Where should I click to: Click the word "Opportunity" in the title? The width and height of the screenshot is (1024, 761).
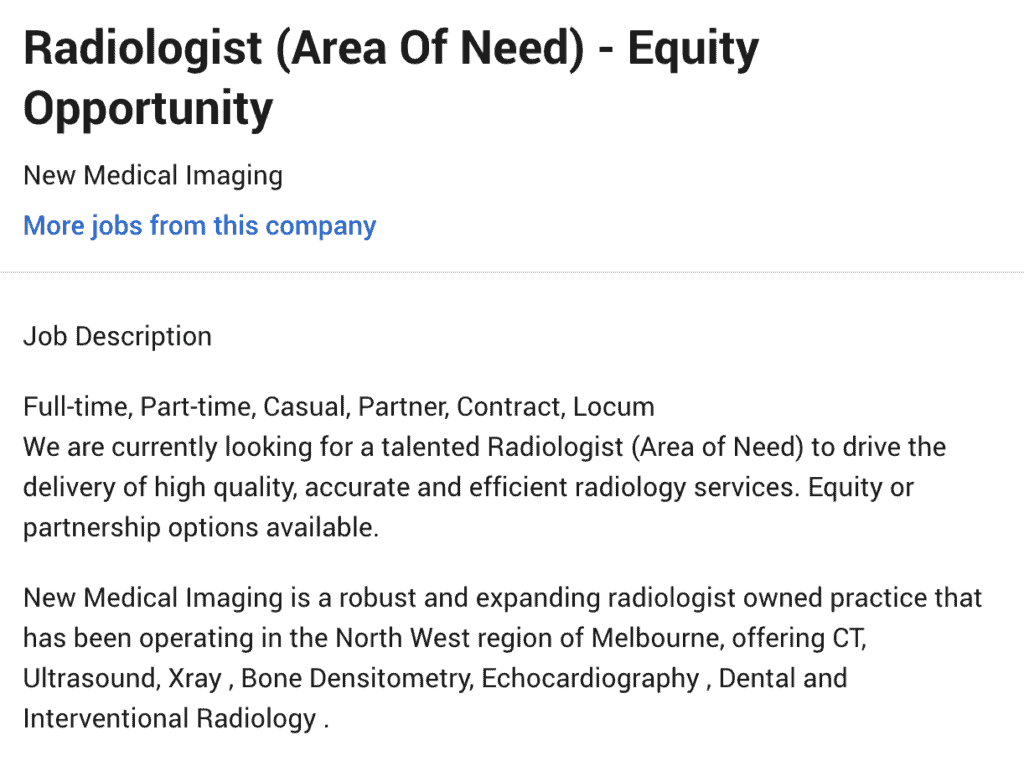click(x=148, y=108)
